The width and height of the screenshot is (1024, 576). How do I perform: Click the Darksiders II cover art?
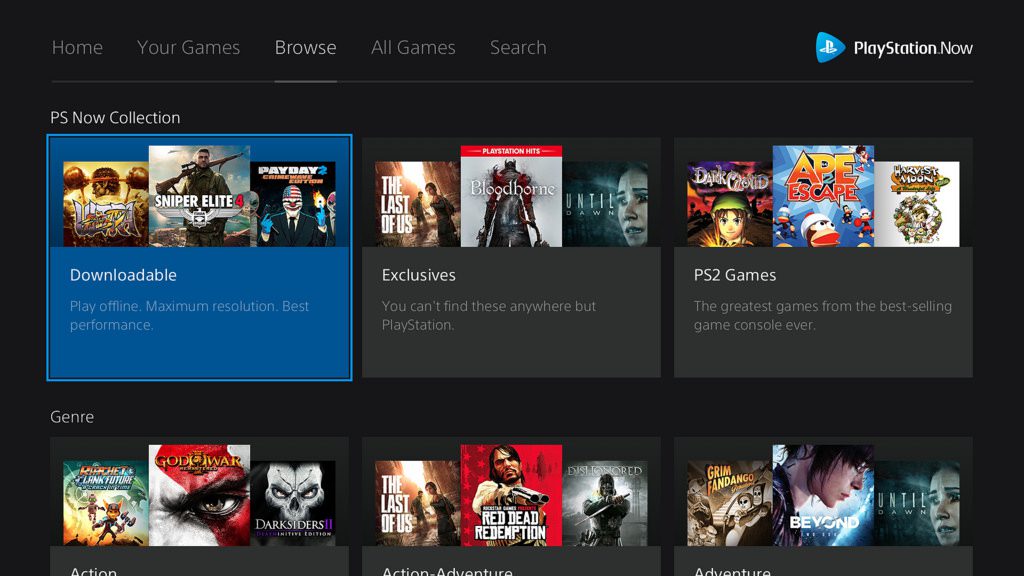tap(295, 500)
